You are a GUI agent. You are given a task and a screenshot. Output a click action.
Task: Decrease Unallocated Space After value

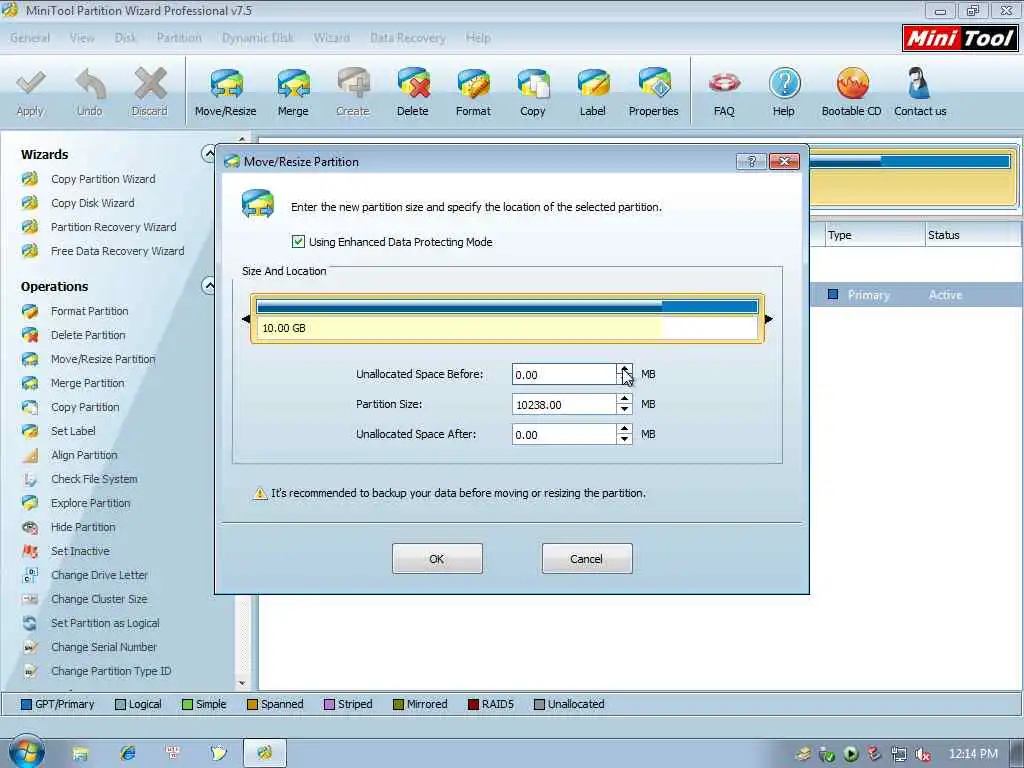(624, 440)
